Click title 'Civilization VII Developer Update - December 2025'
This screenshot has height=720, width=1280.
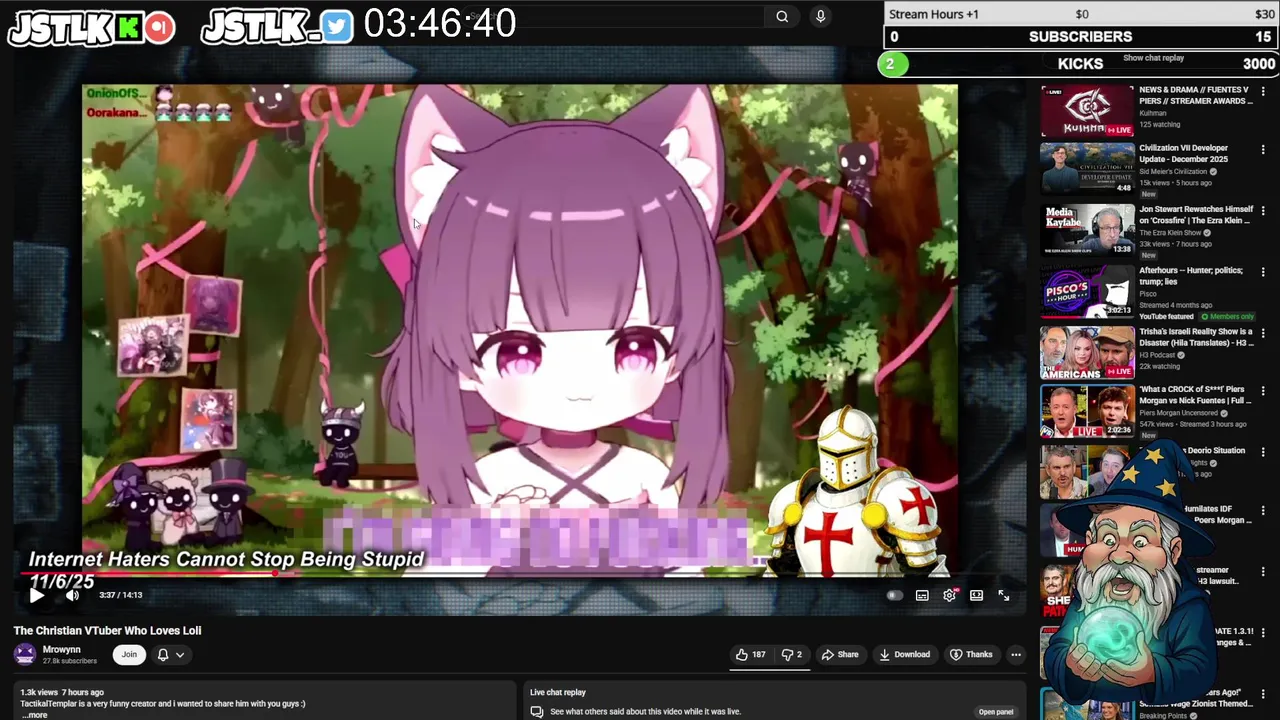[x=1183, y=153]
